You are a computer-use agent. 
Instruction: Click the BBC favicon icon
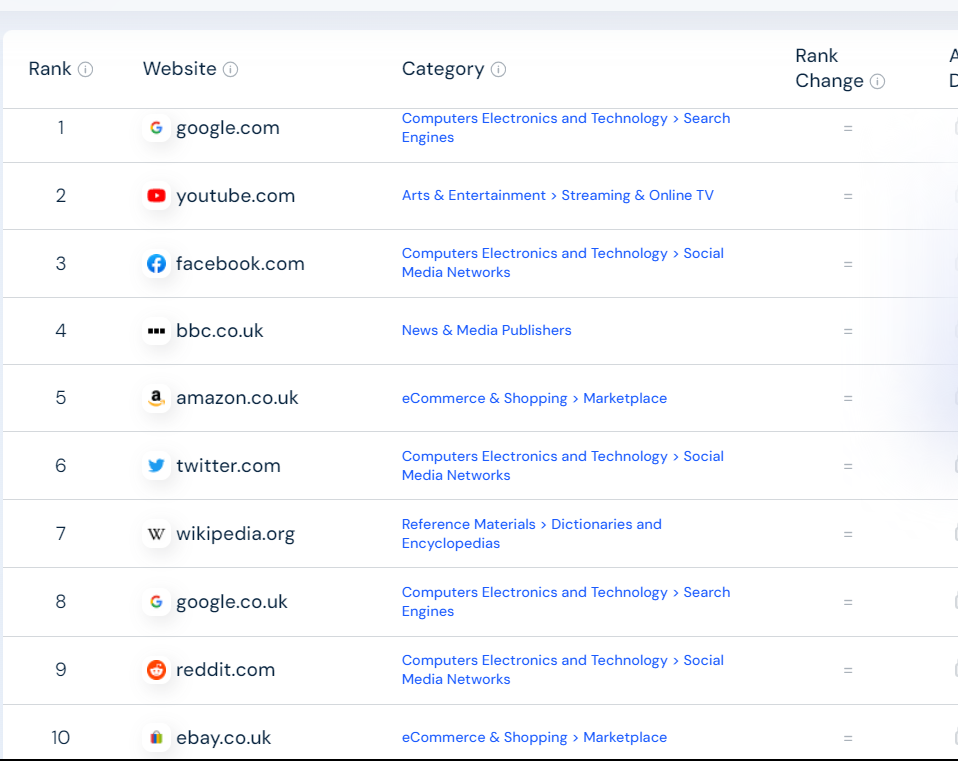[x=156, y=330]
